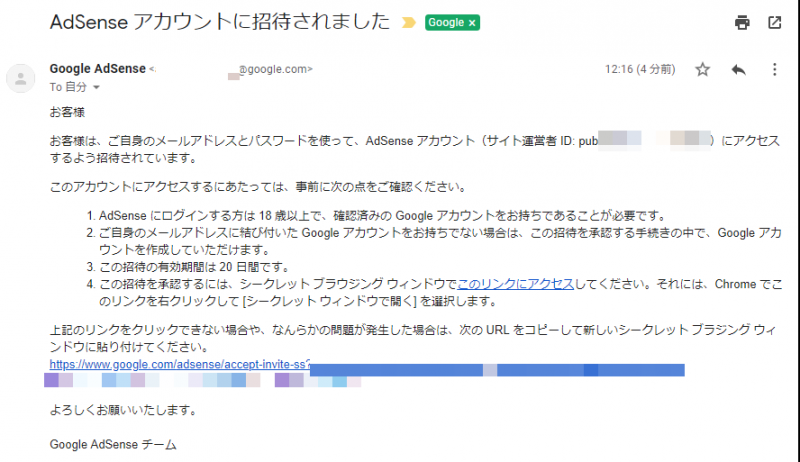The width and height of the screenshot is (800, 462).
Task: Print this AdSense invitation email
Action: 742,22
